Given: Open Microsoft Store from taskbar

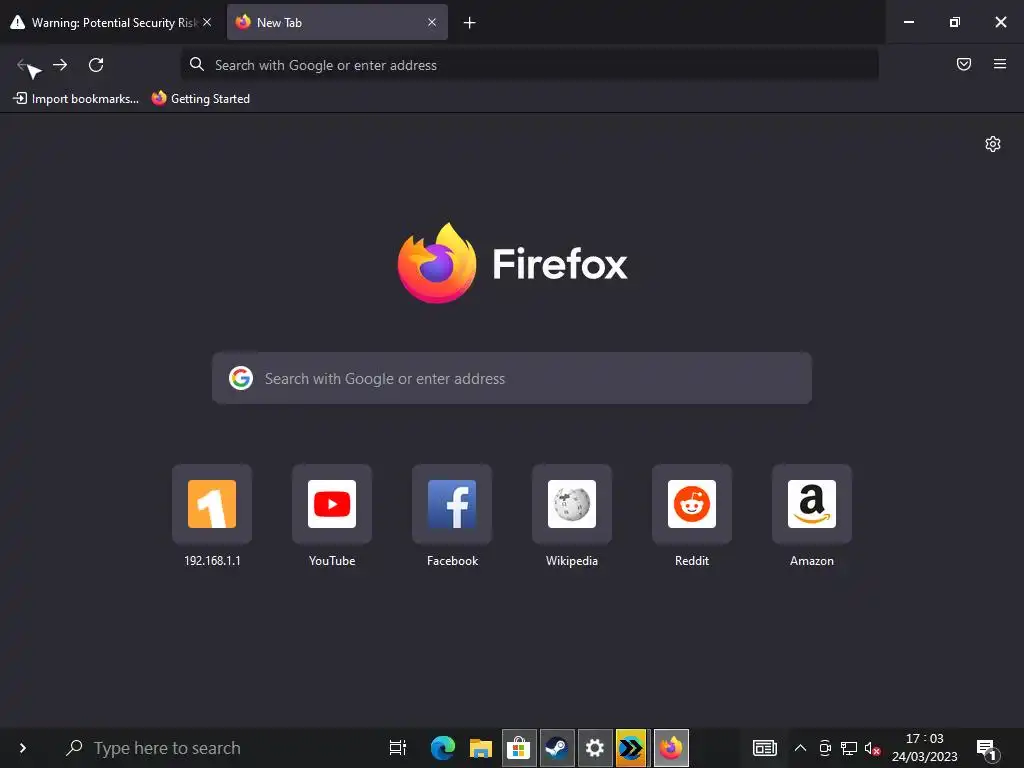Looking at the screenshot, I should [519, 748].
